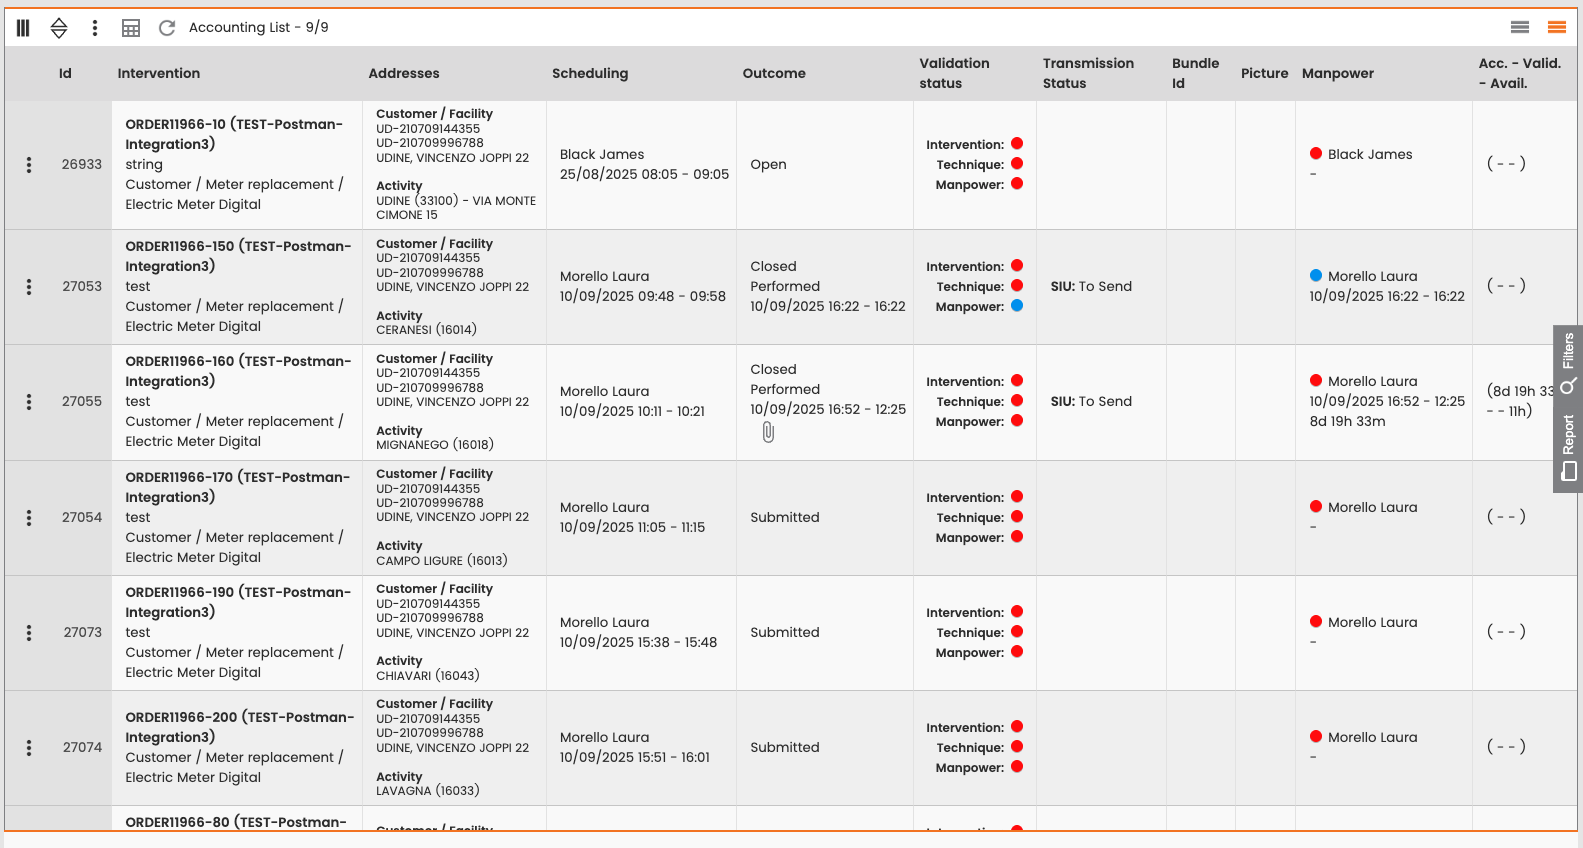Click the table grid icon in toolbar
This screenshot has width=1583, height=848.
coord(131,28)
